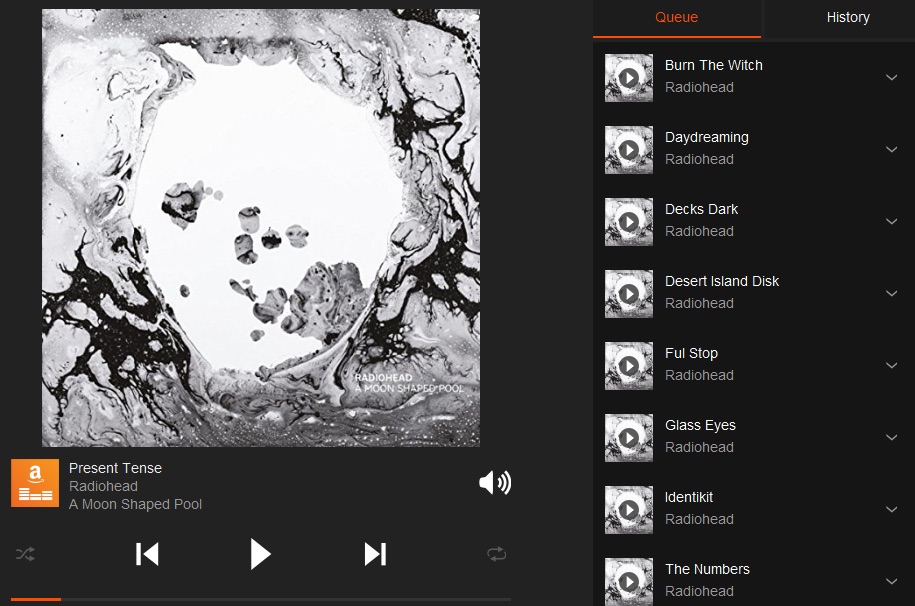This screenshot has width=915, height=606.
Task: Click the playback progress bar
Action: point(260,599)
